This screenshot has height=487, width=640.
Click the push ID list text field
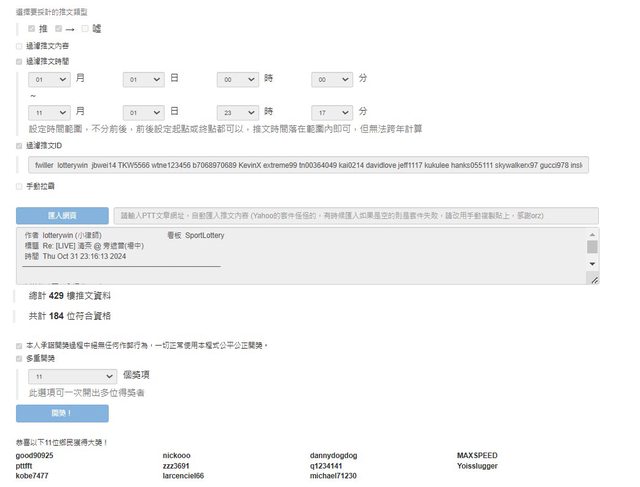[x=308, y=164]
